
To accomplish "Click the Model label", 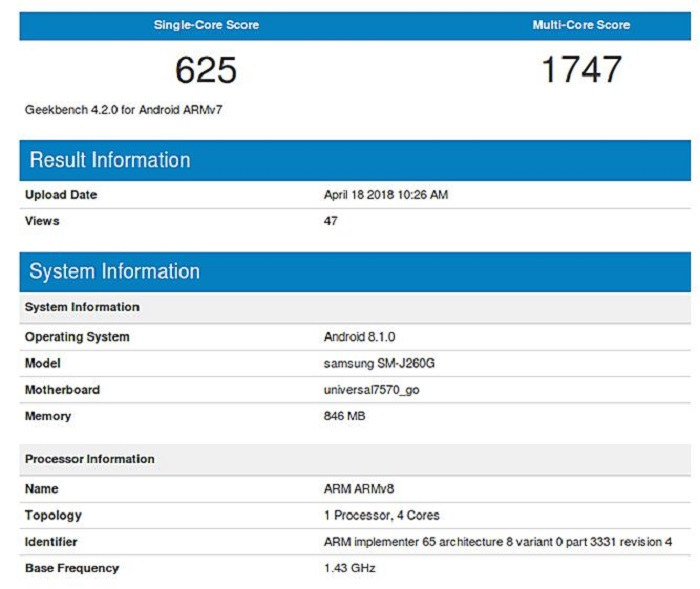I will click(x=43, y=363).
